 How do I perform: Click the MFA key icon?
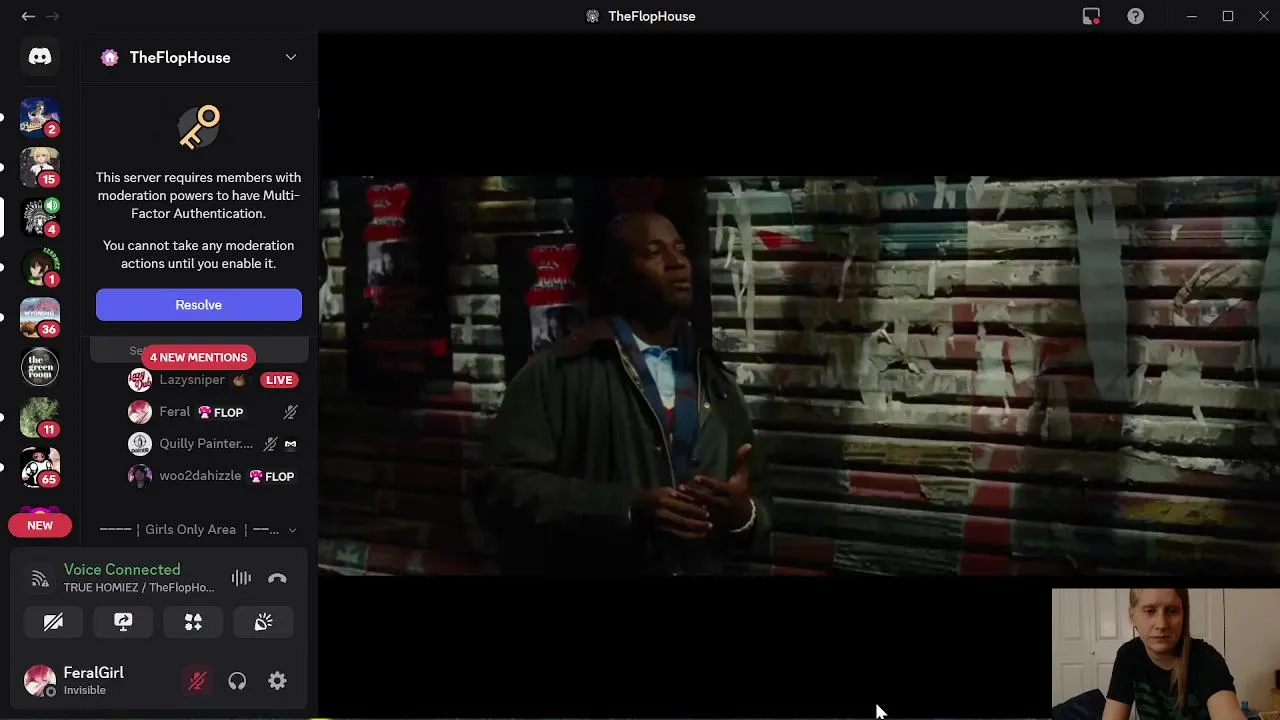[x=199, y=127]
